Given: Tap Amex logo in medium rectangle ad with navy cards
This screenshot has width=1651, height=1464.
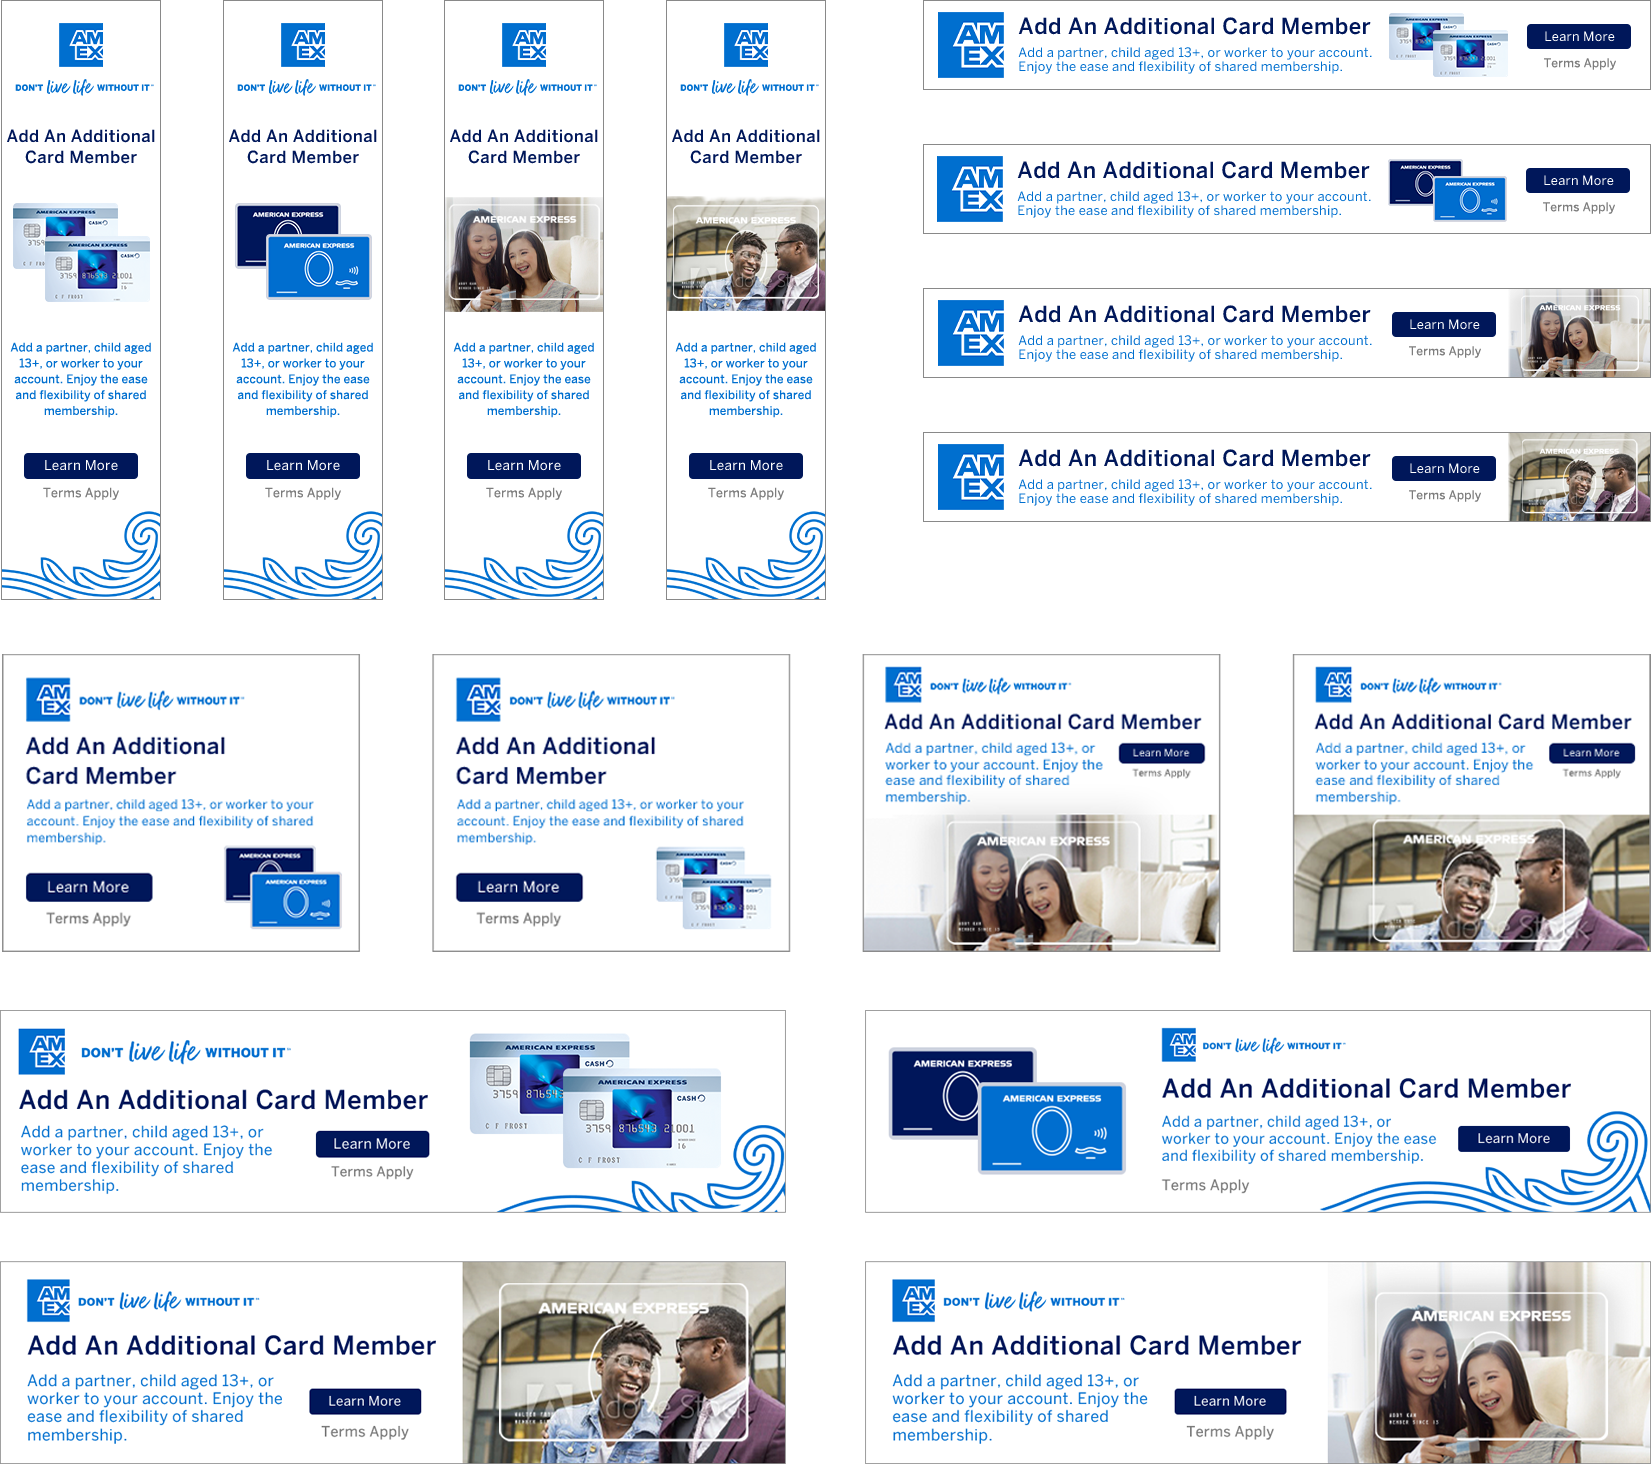Looking at the screenshot, I should [x=48, y=700].
